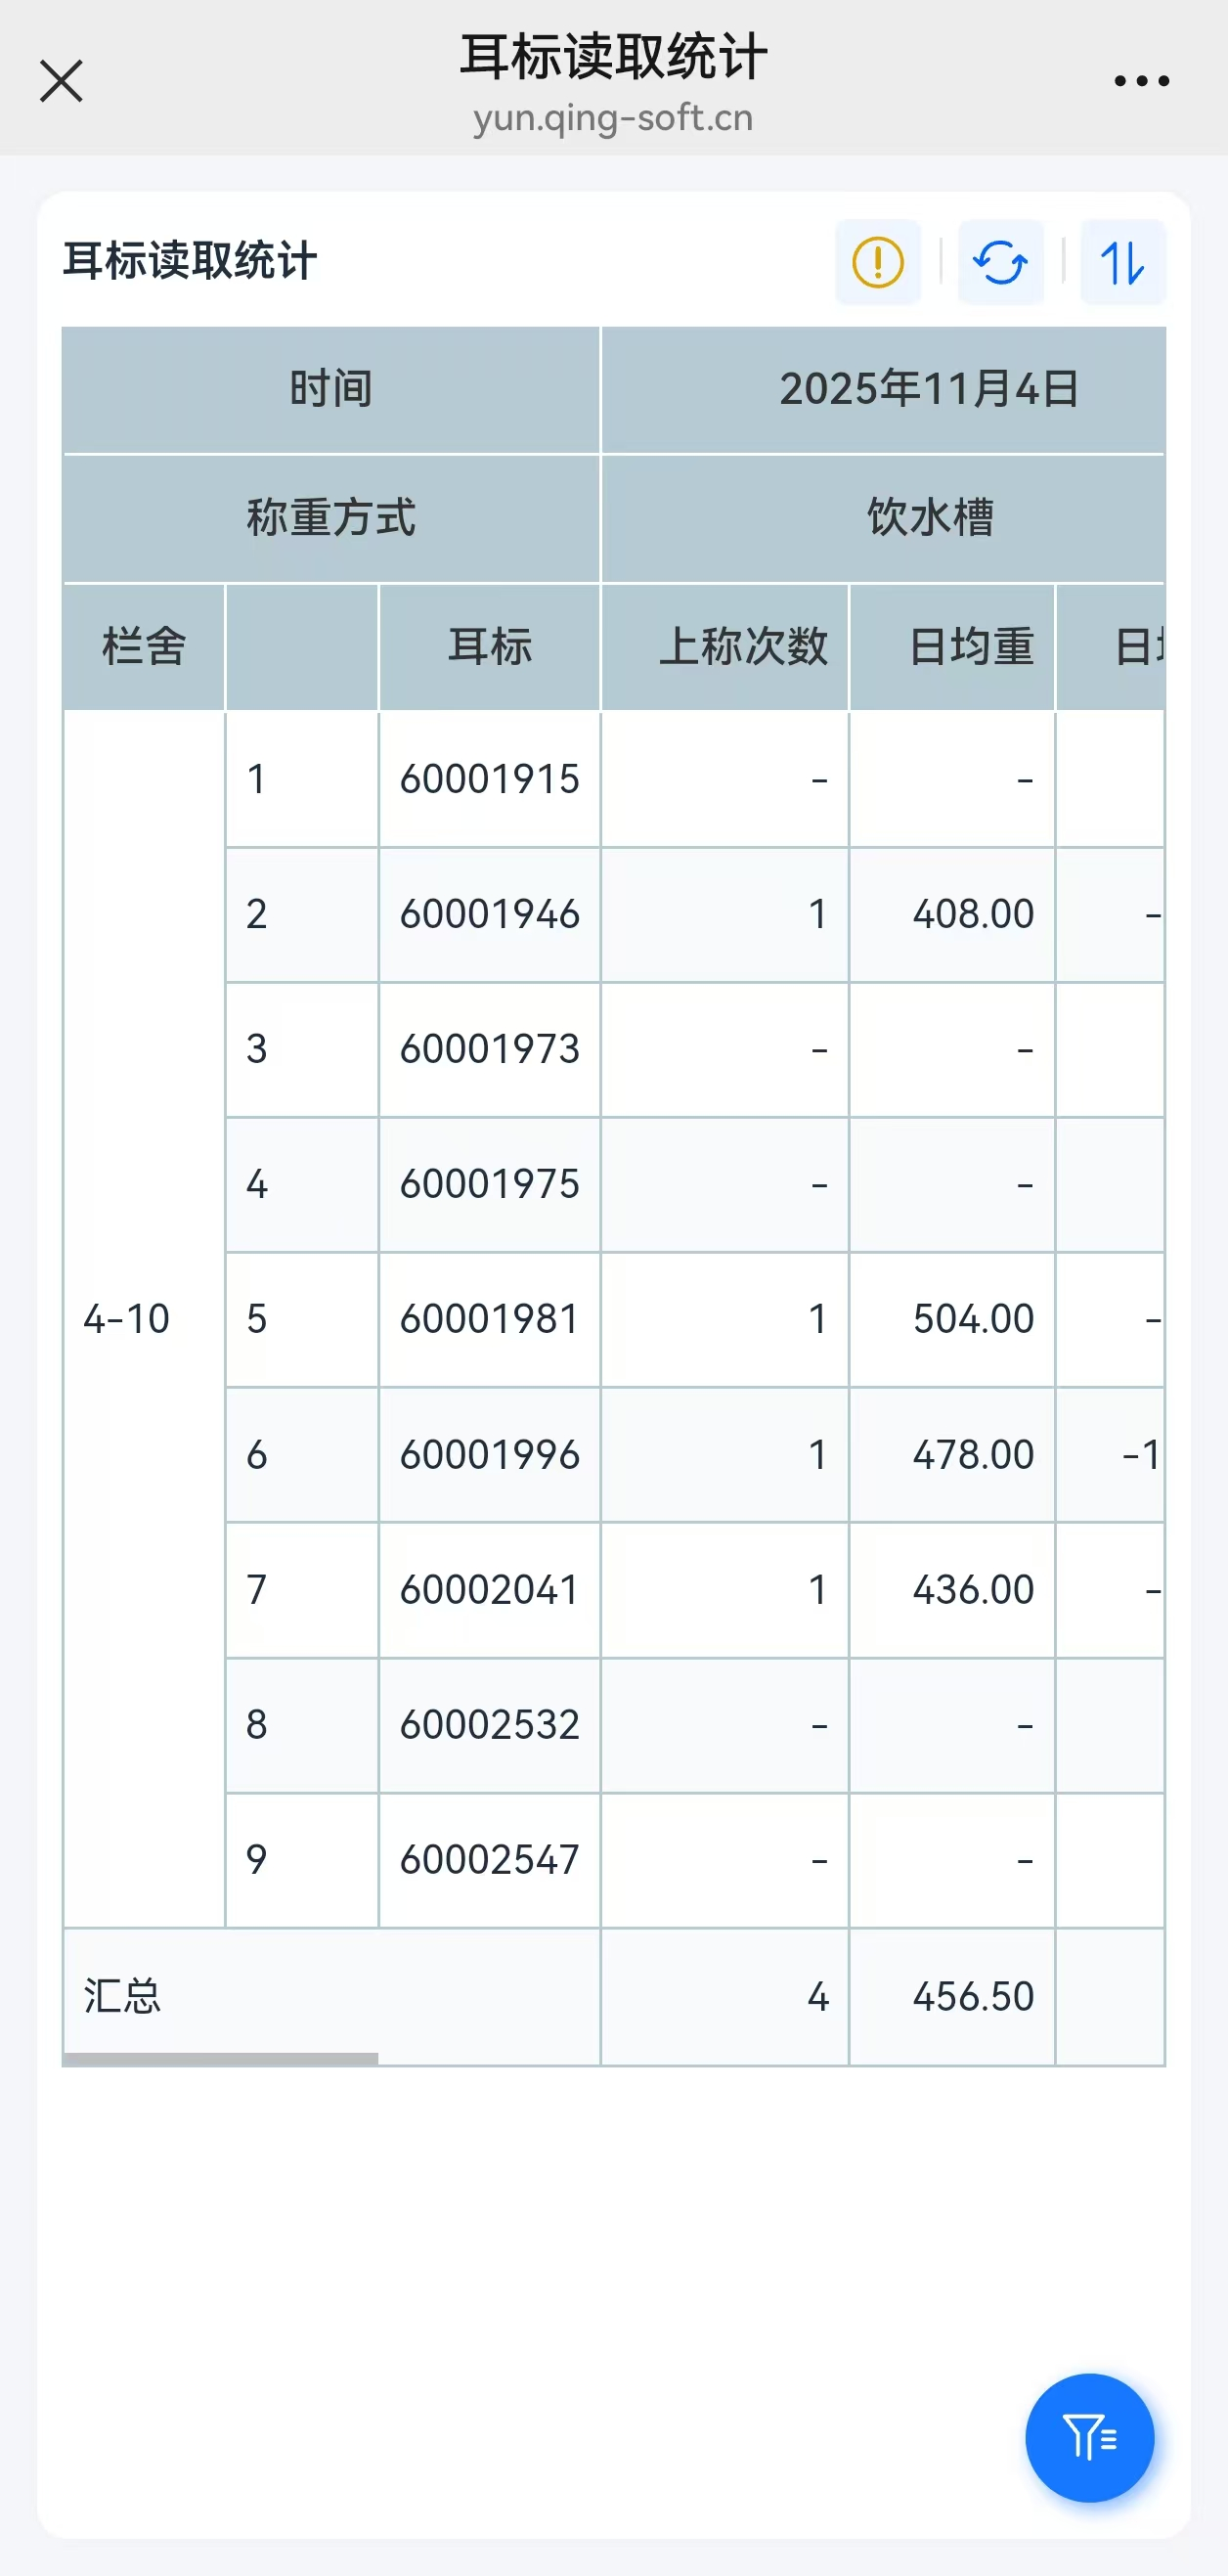Select ear tag 60001946 row
This screenshot has width=1228, height=2576.
point(489,914)
